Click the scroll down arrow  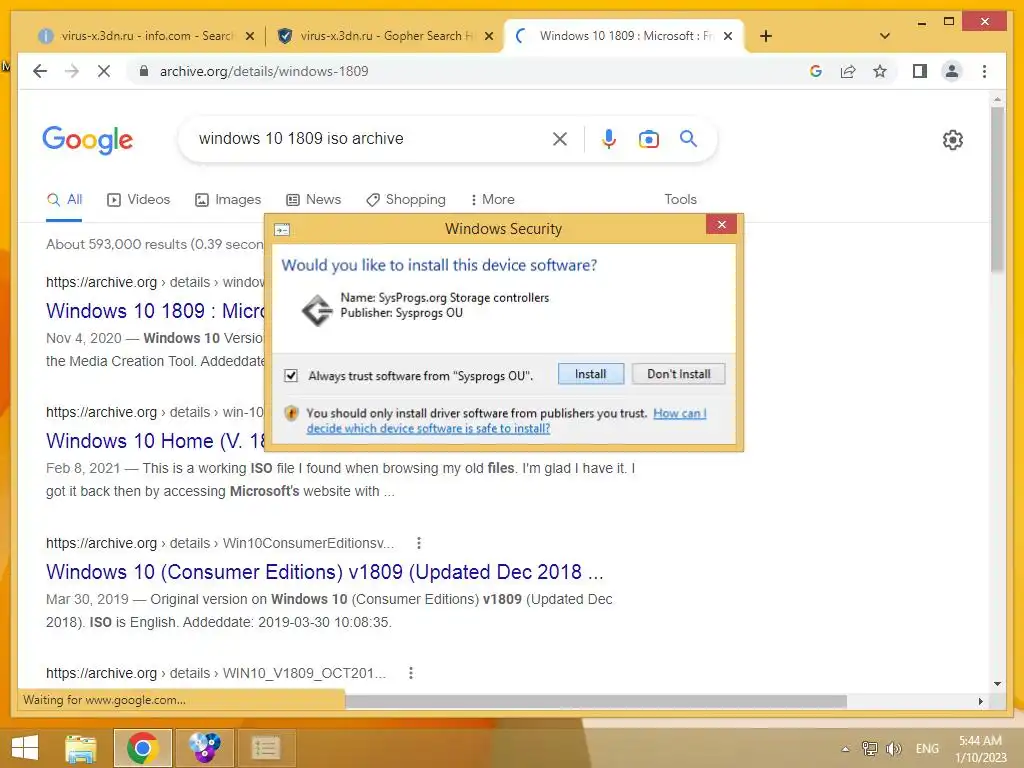pos(997,684)
